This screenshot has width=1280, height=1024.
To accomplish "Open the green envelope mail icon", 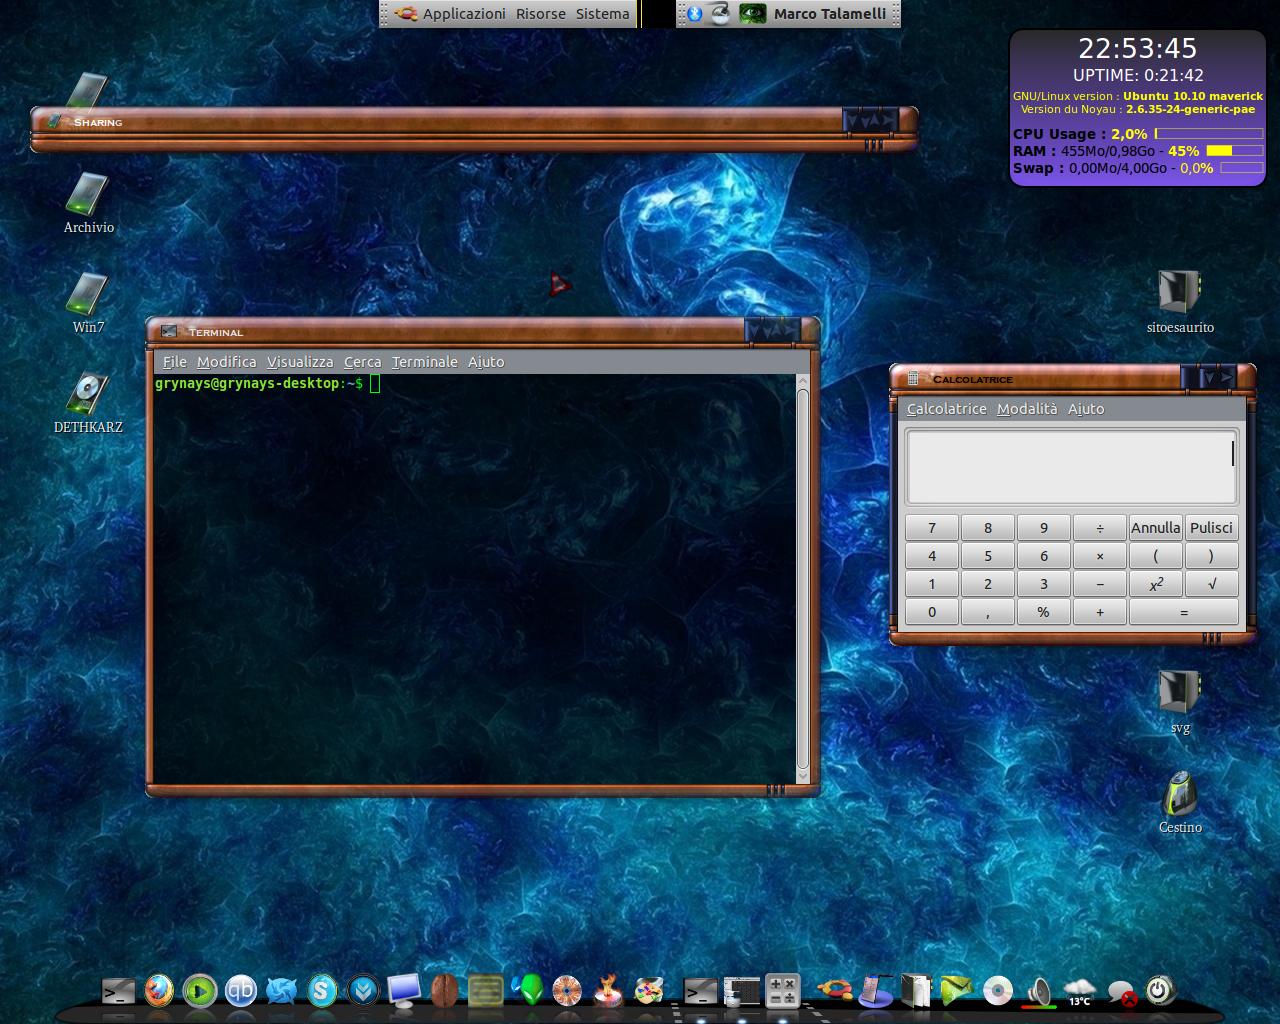I will 956,990.
